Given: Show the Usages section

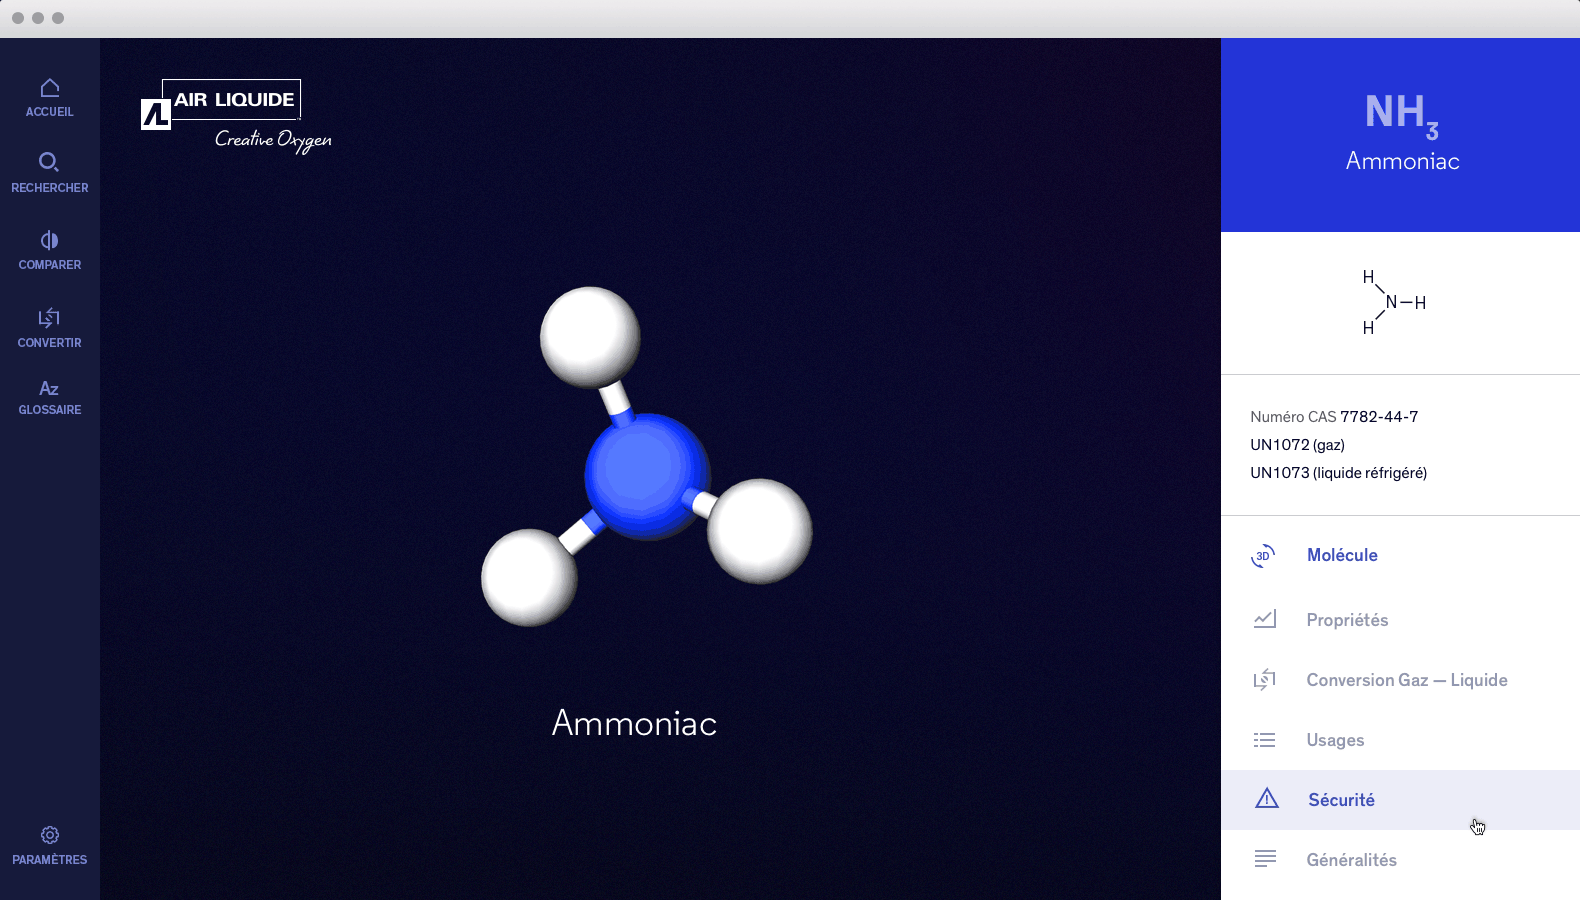Looking at the screenshot, I should point(1335,740).
